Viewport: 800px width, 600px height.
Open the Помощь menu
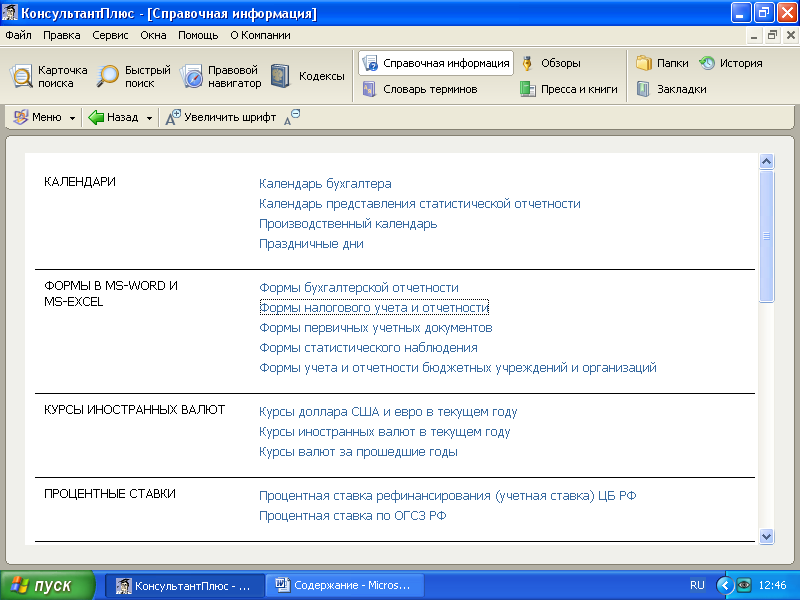click(x=198, y=35)
